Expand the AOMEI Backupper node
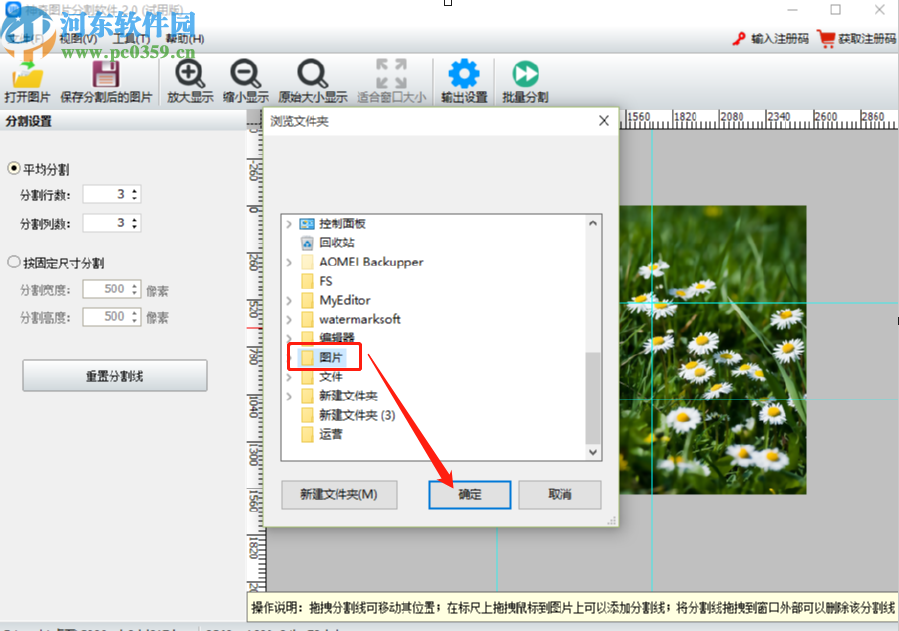This screenshot has width=899, height=631. (x=289, y=262)
